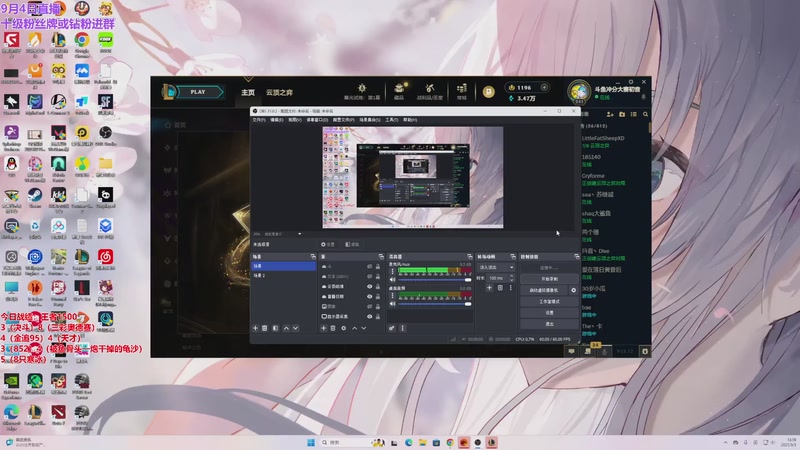Click Windows Start button on taskbar

311,442
